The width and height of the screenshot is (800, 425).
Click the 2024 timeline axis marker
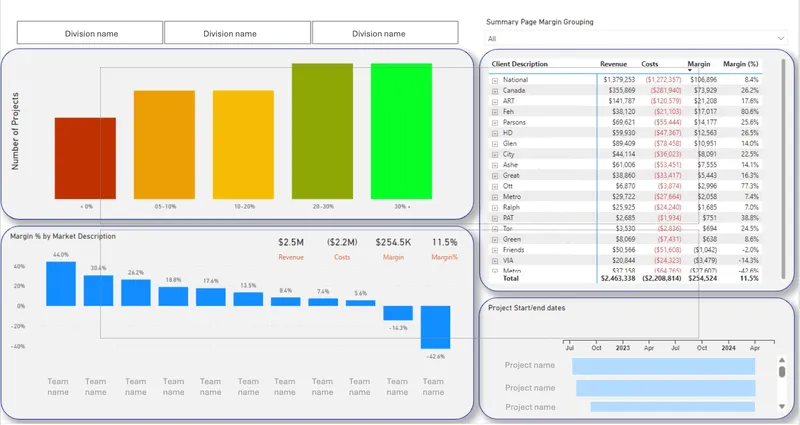728,348
